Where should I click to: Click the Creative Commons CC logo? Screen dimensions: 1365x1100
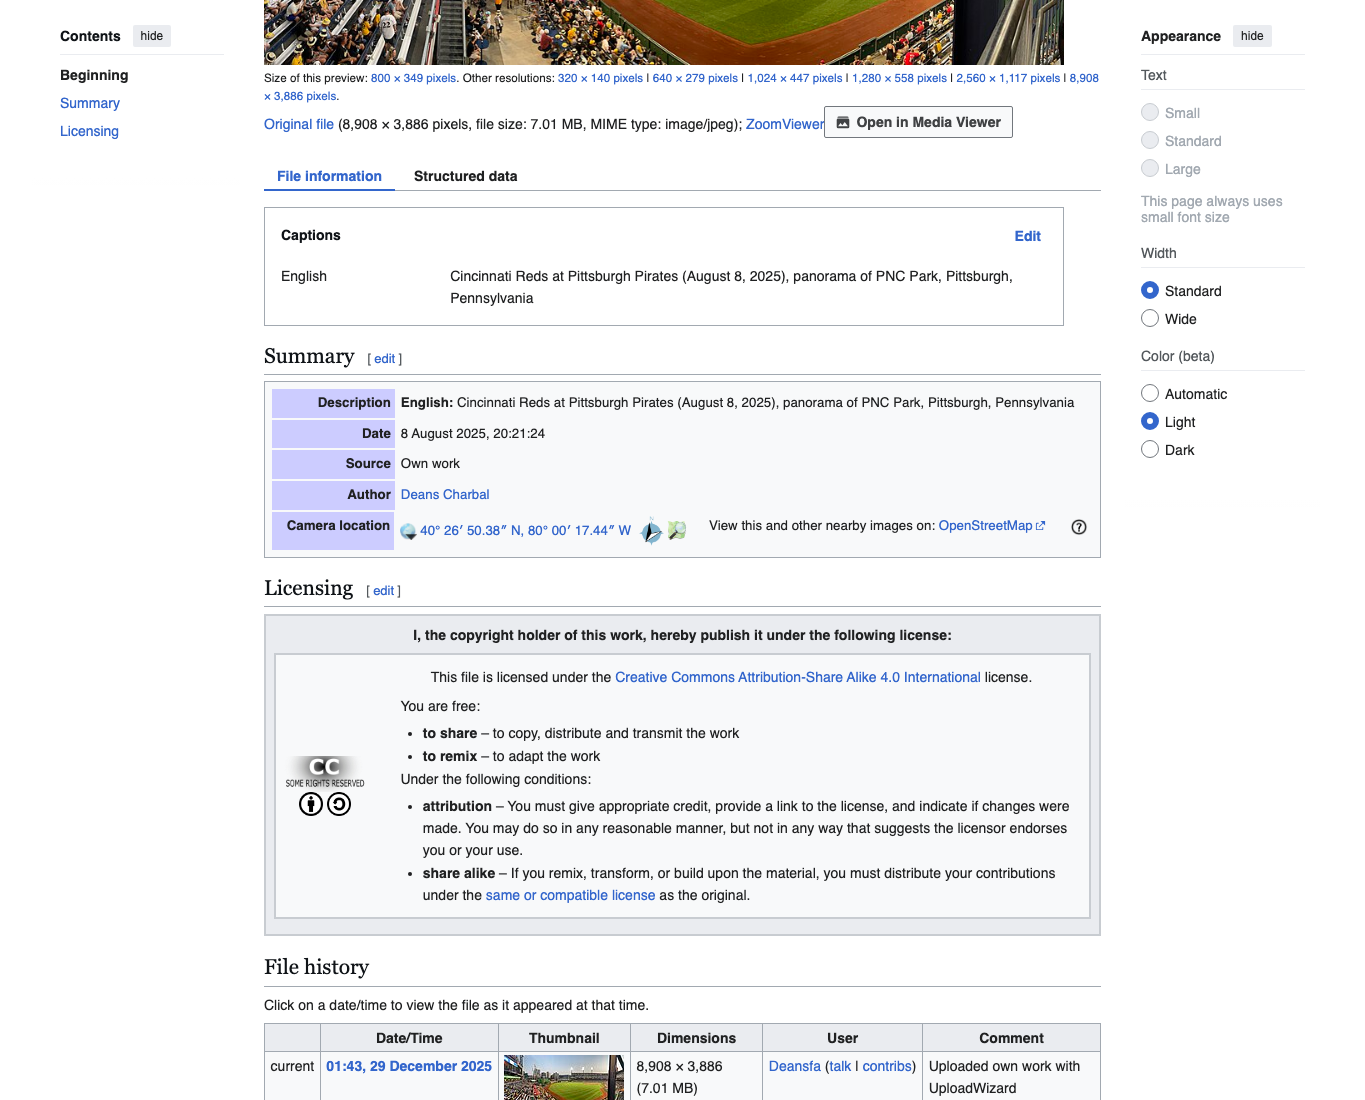tap(325, 773)
